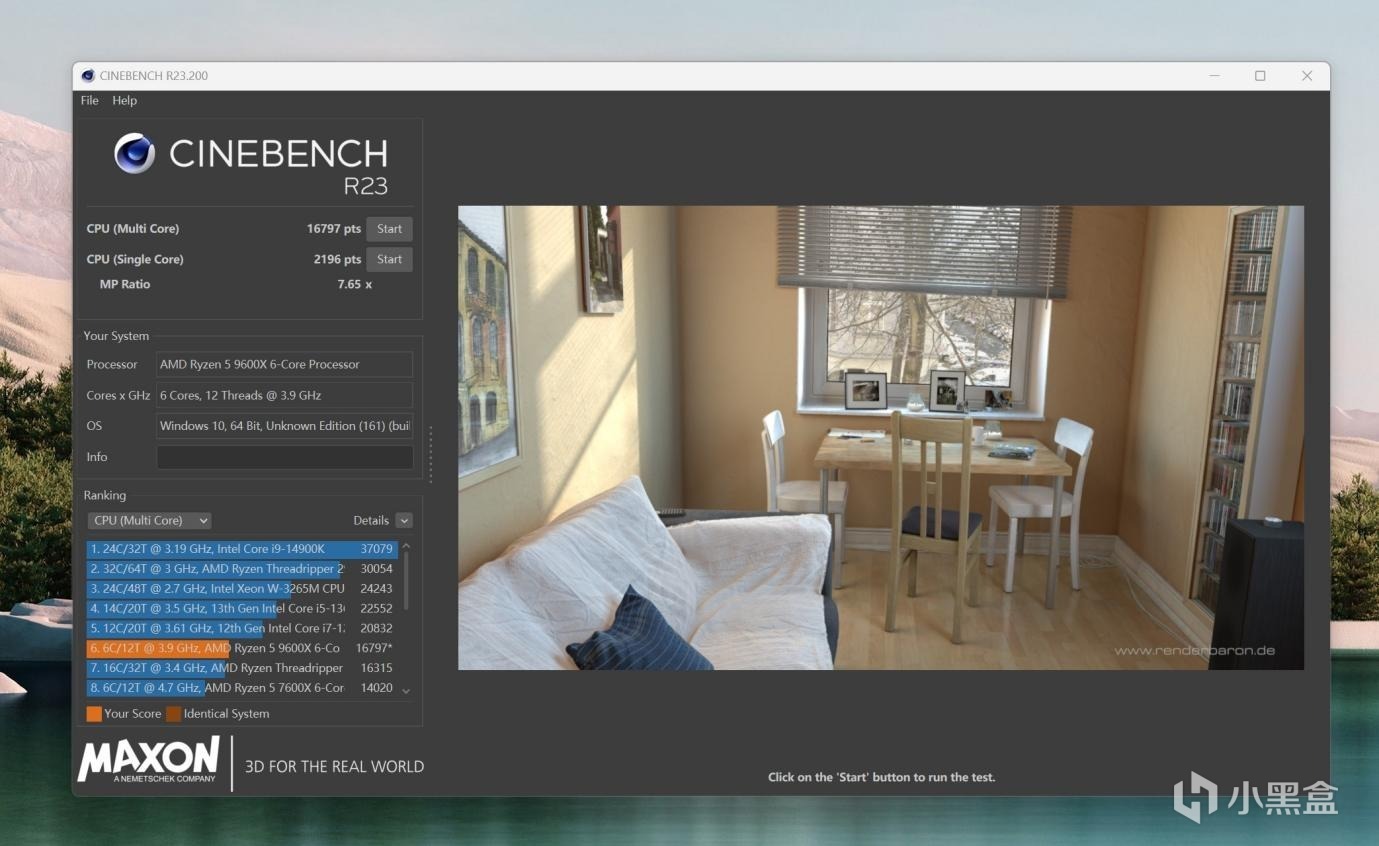The image size is (1379, 846).
Task: Click the Processor field AMD Ryzen 5 9600X
Action: (x=284, y=364)
